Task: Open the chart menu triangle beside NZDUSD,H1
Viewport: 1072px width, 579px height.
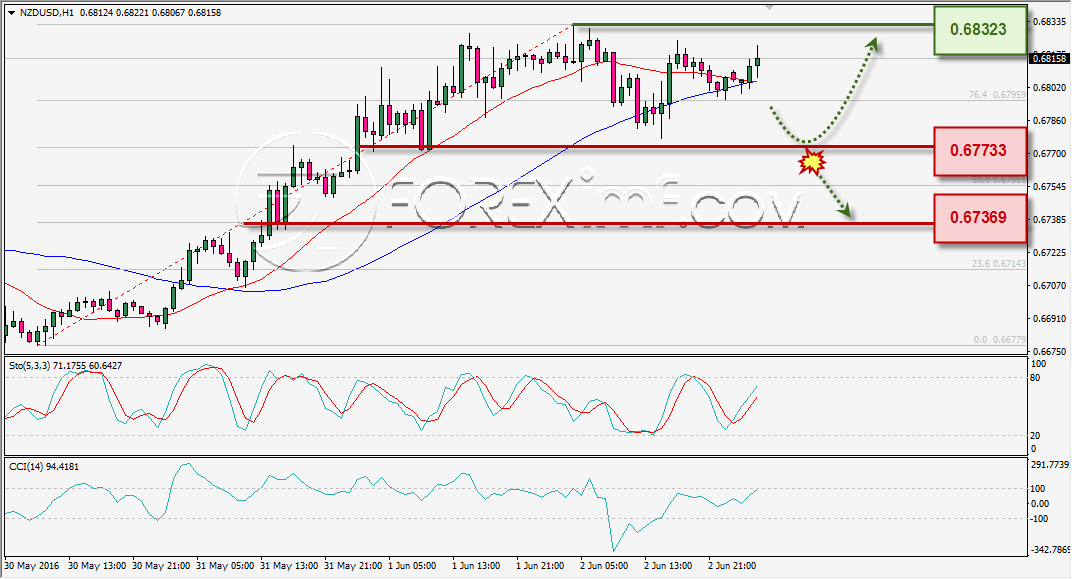Action: point(11,12)
